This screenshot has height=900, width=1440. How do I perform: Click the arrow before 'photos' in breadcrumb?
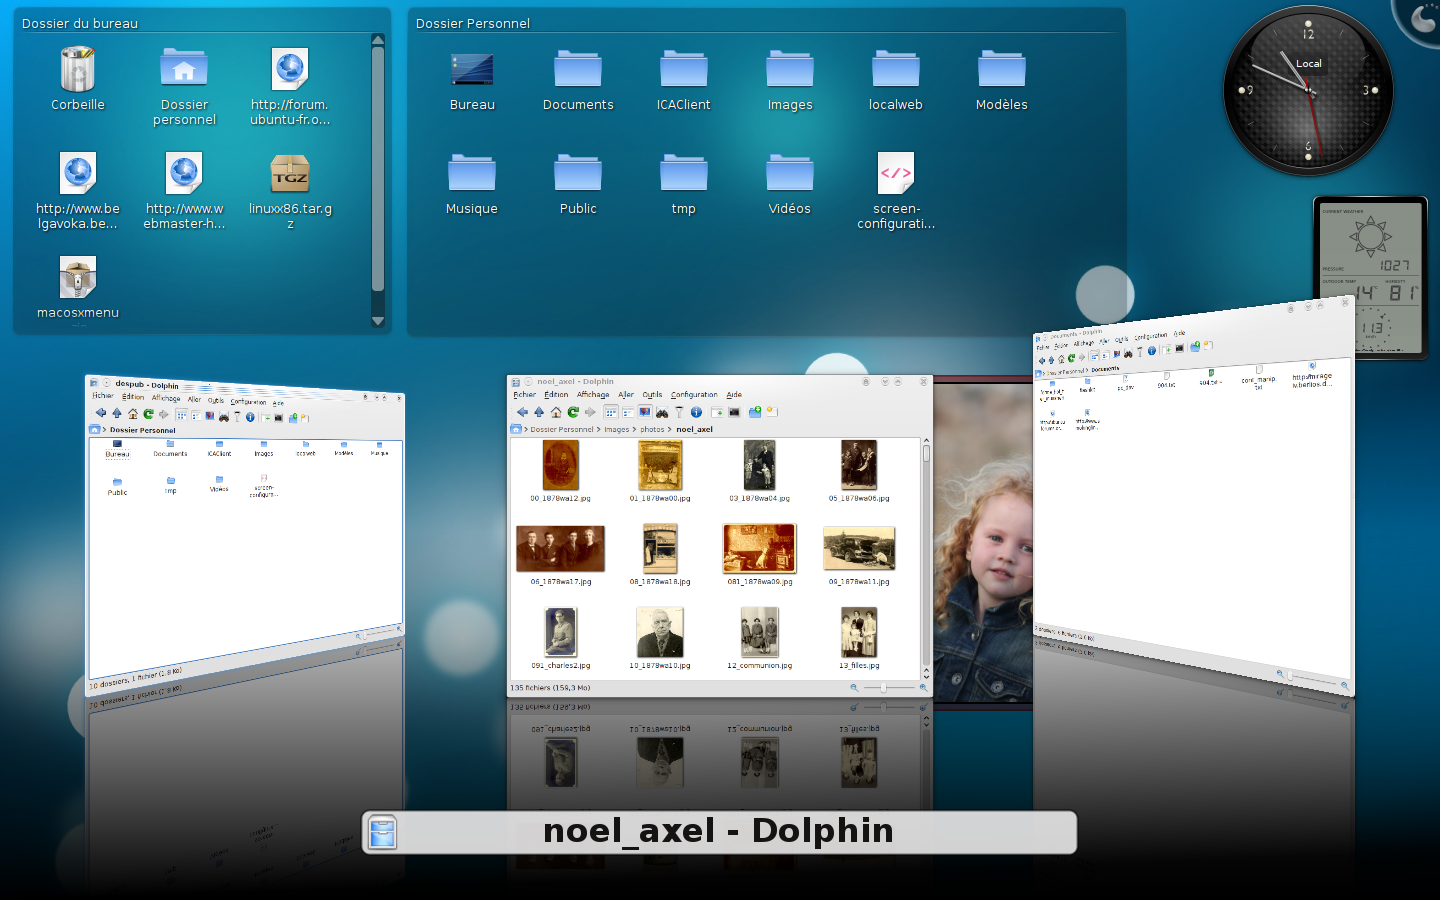click(x=634, y=430)
